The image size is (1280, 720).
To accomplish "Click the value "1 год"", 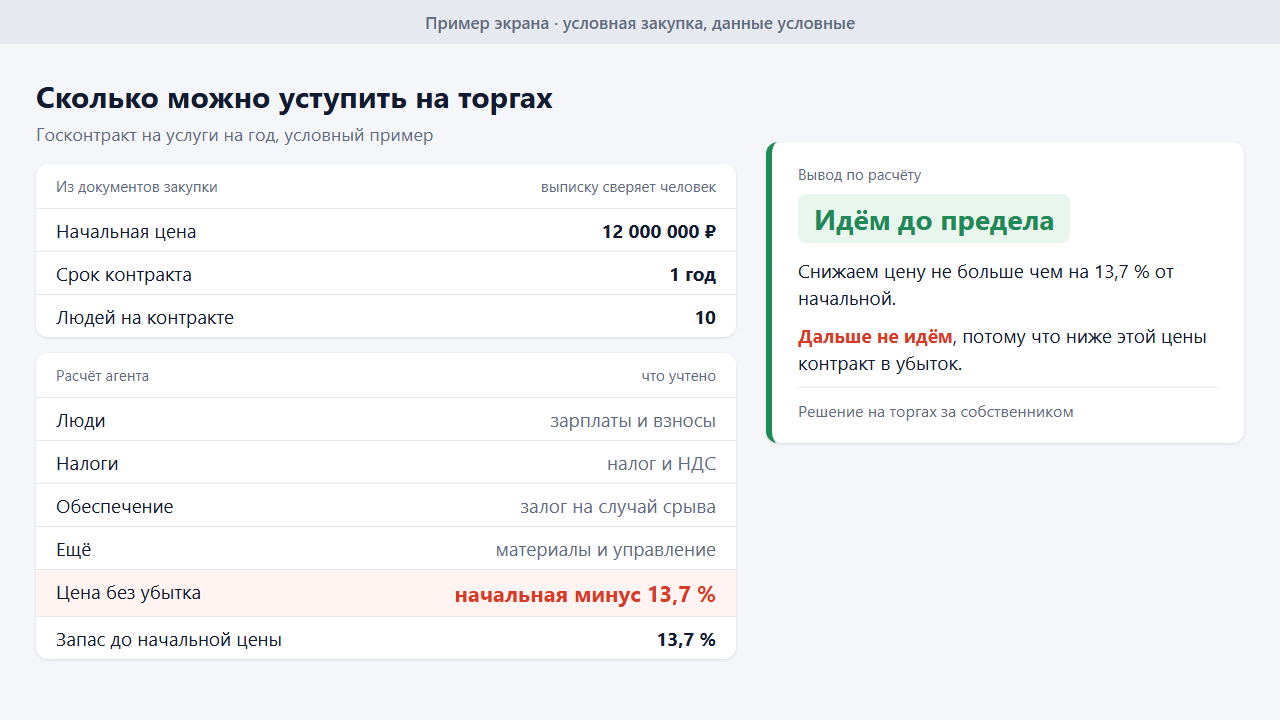I will coord(693,275).
